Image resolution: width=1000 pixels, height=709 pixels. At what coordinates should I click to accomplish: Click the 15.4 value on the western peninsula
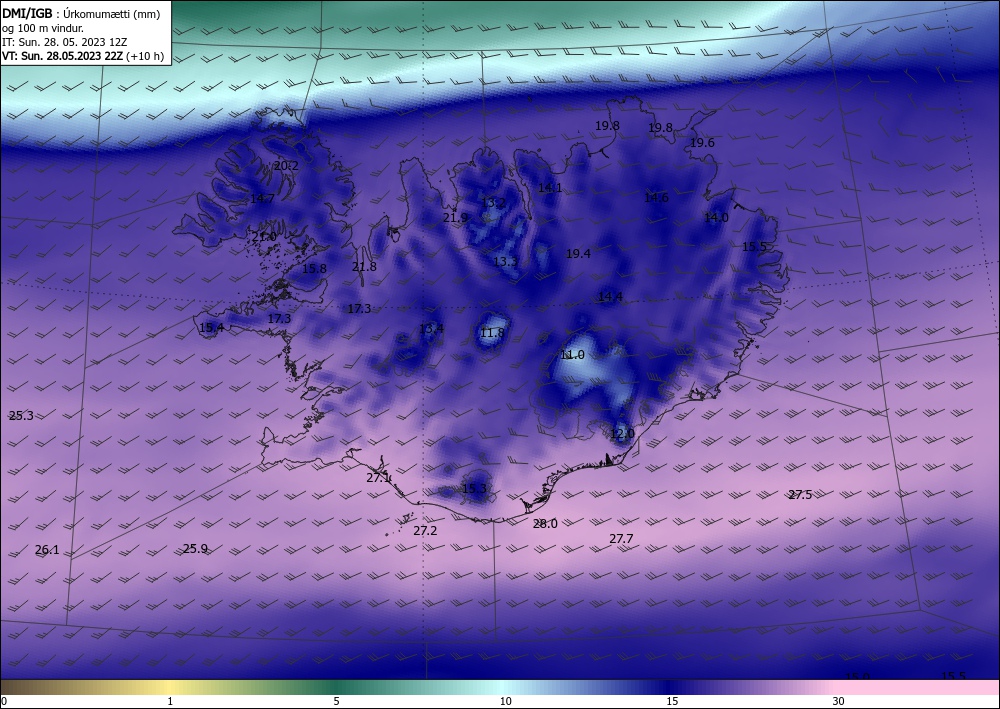(x=211, y=328)
